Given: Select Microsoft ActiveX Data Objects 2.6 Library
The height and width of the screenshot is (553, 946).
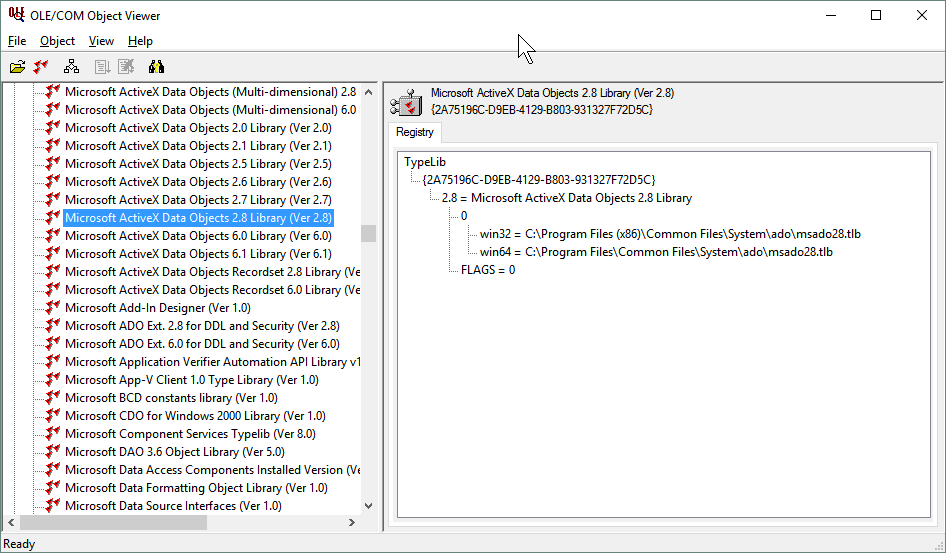Looking at the screenshot, I should (198, 182).
